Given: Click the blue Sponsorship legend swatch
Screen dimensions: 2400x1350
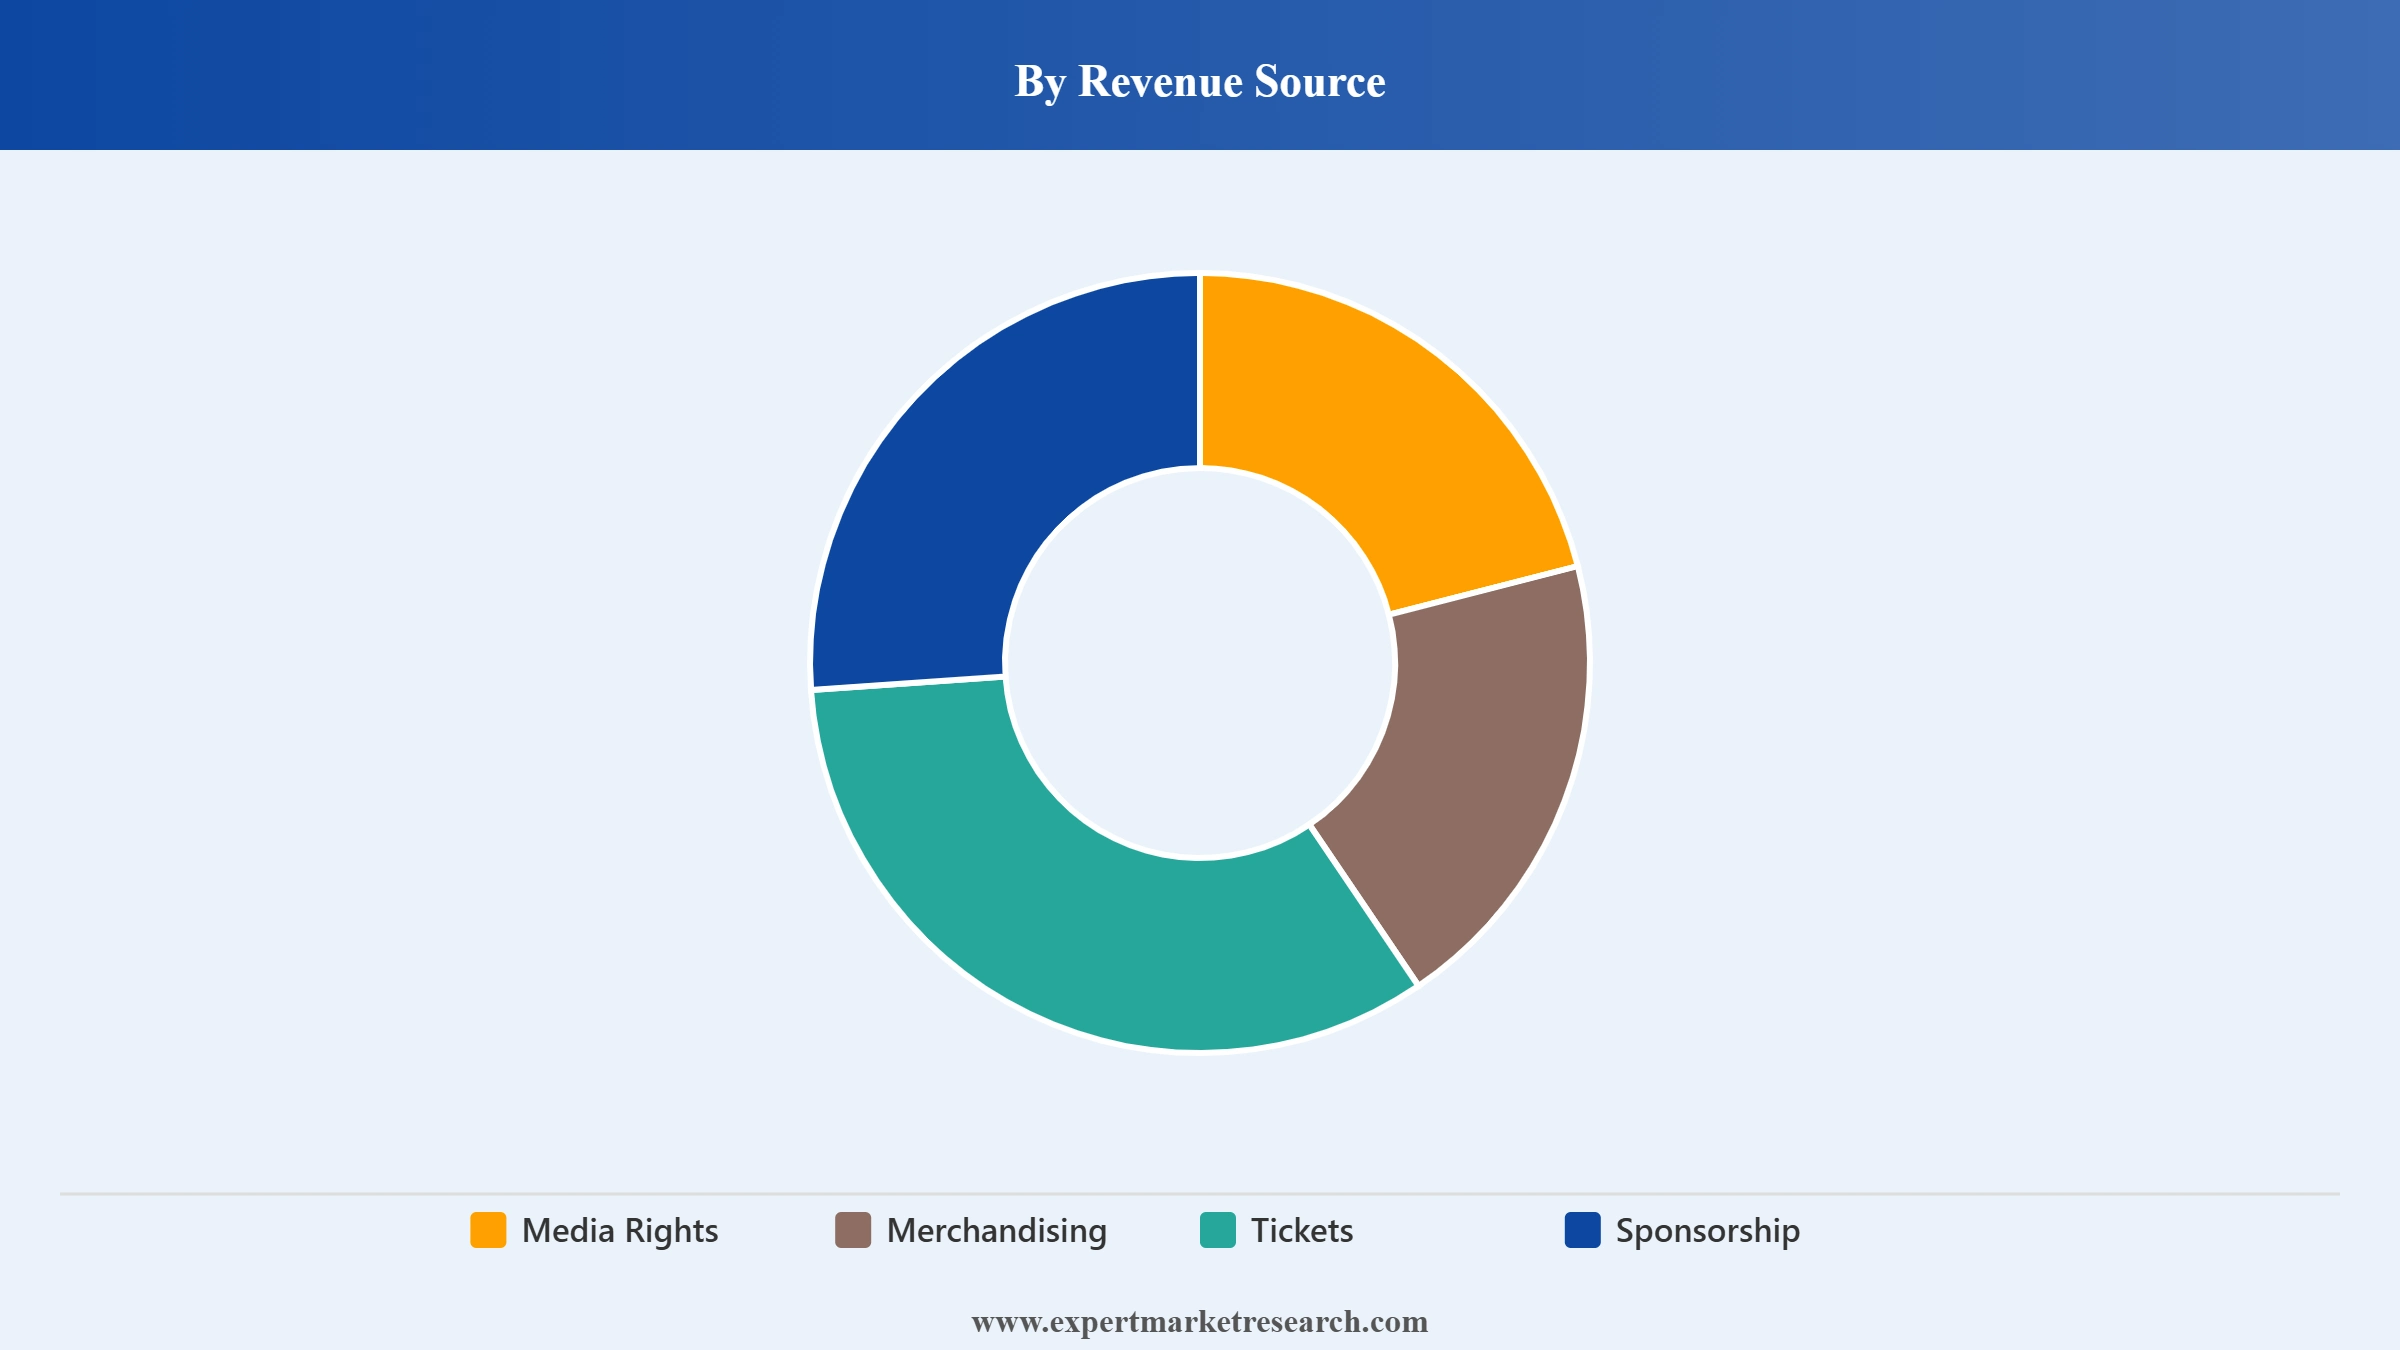Looking at the screenshot, I should click(x=1583, y=1230).
